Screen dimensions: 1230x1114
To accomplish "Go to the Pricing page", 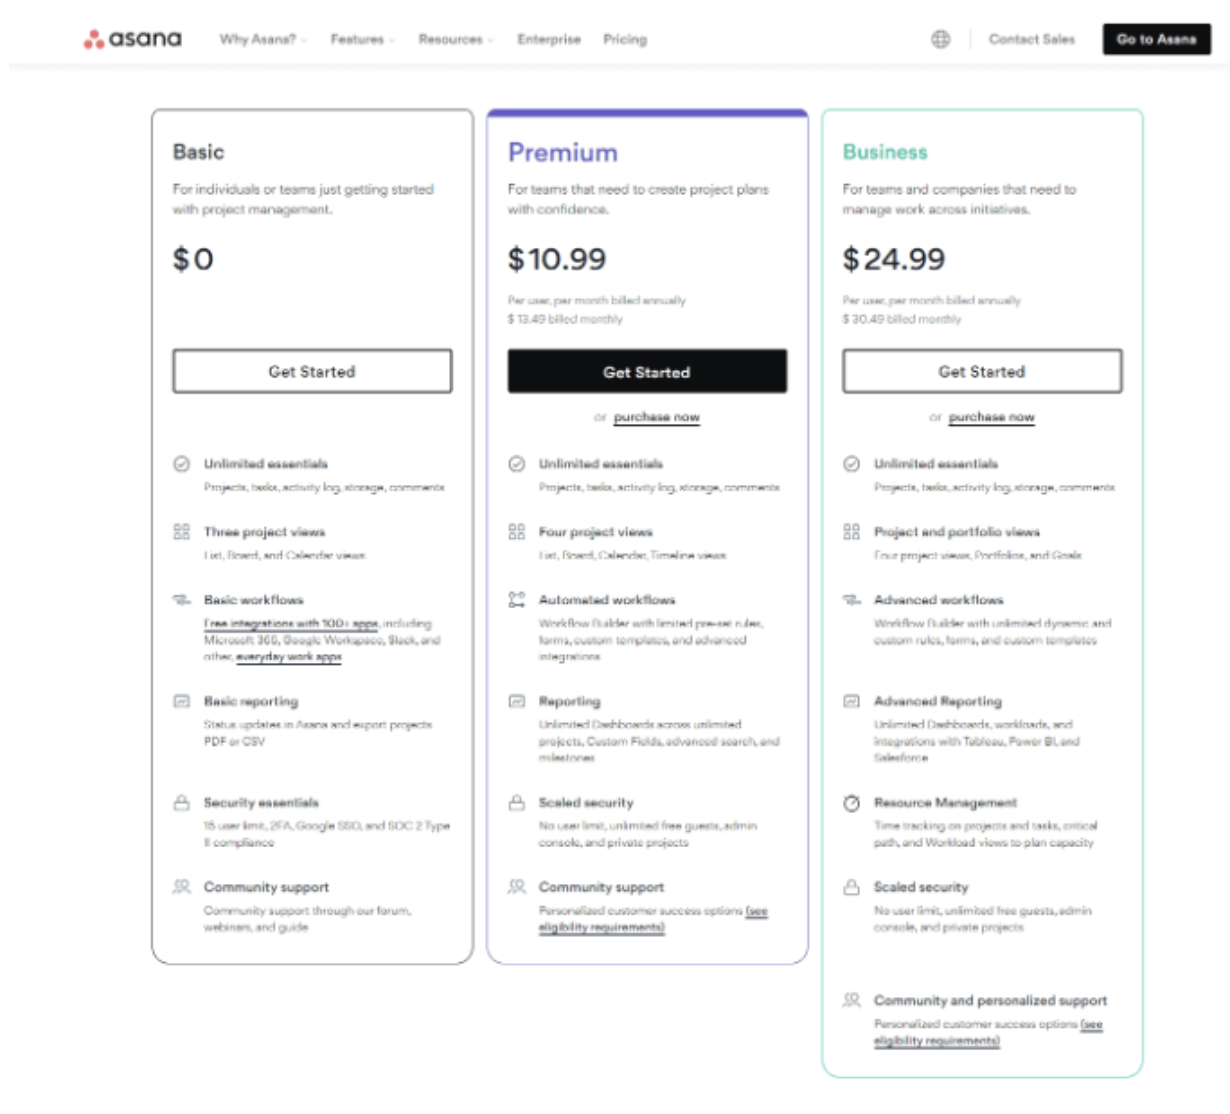I will click(625, 39).
